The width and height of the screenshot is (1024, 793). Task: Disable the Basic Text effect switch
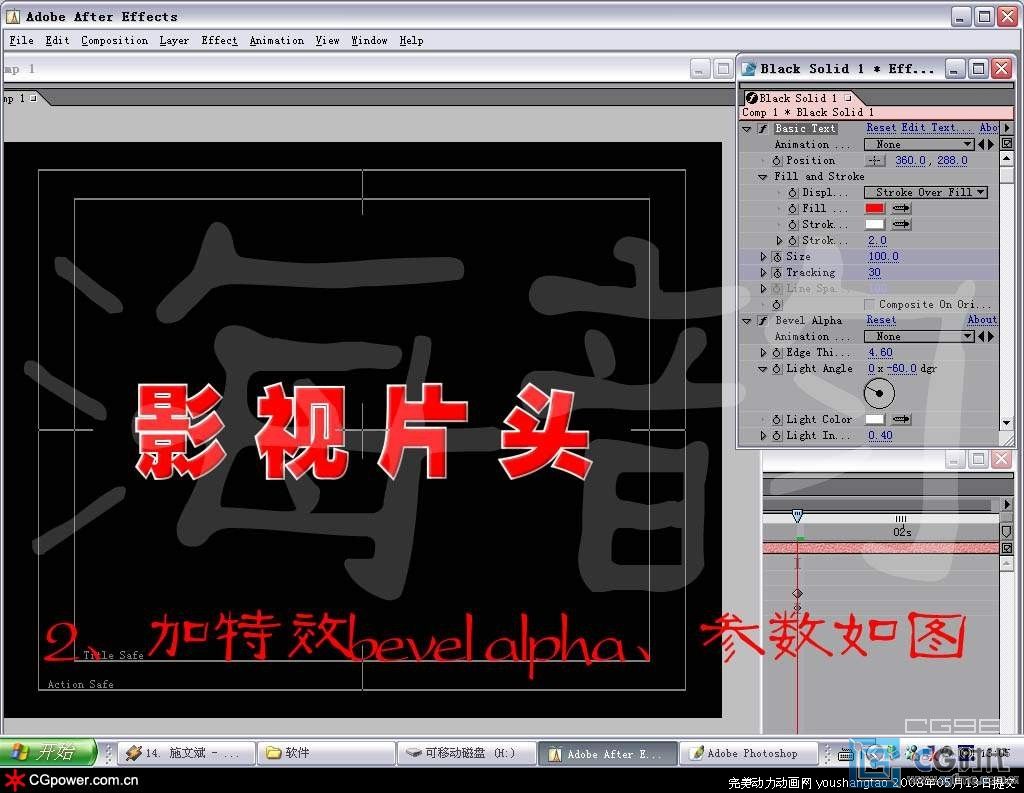(x=762, y=129)
